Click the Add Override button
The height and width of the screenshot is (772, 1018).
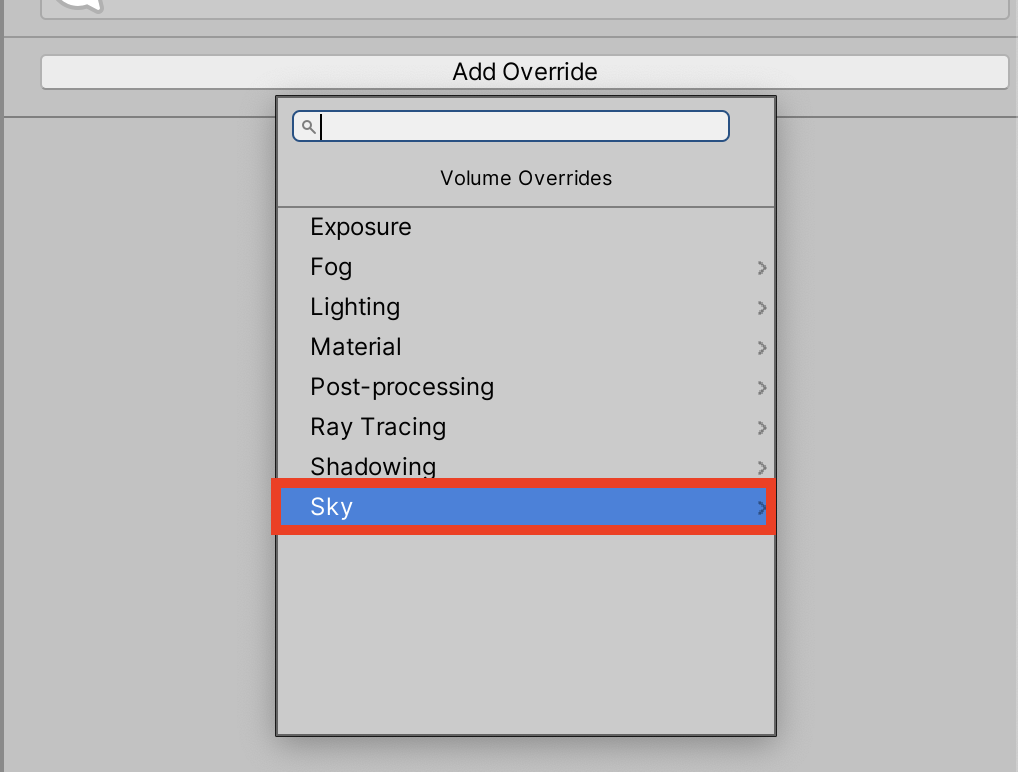point(524,72)
